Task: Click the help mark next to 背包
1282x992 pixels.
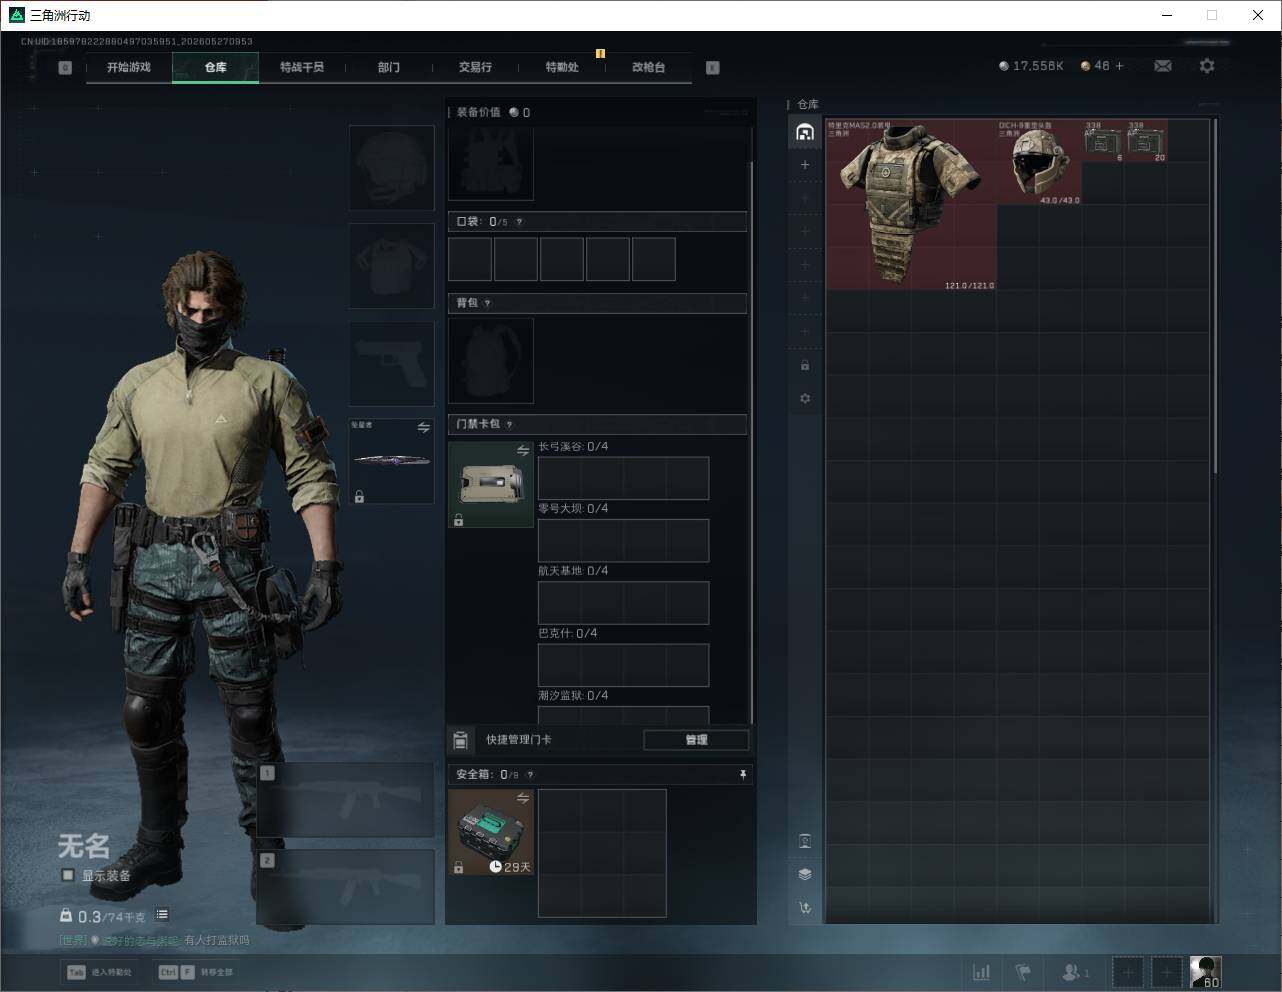Action: click(x=487, y=303)
